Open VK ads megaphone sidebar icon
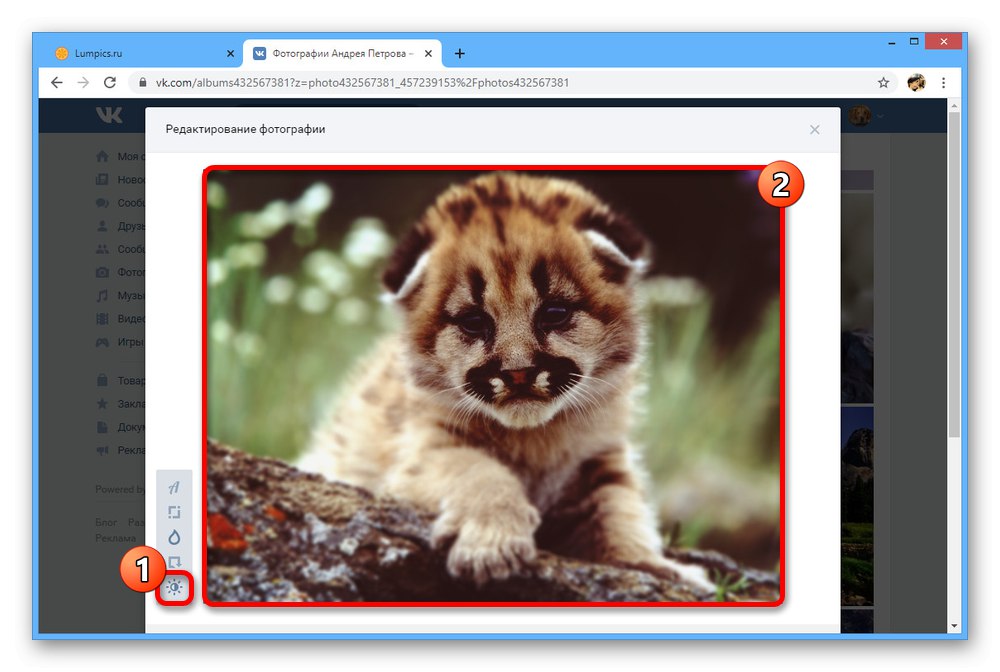This screenshot has height=672, width=1000. point(102,450)
